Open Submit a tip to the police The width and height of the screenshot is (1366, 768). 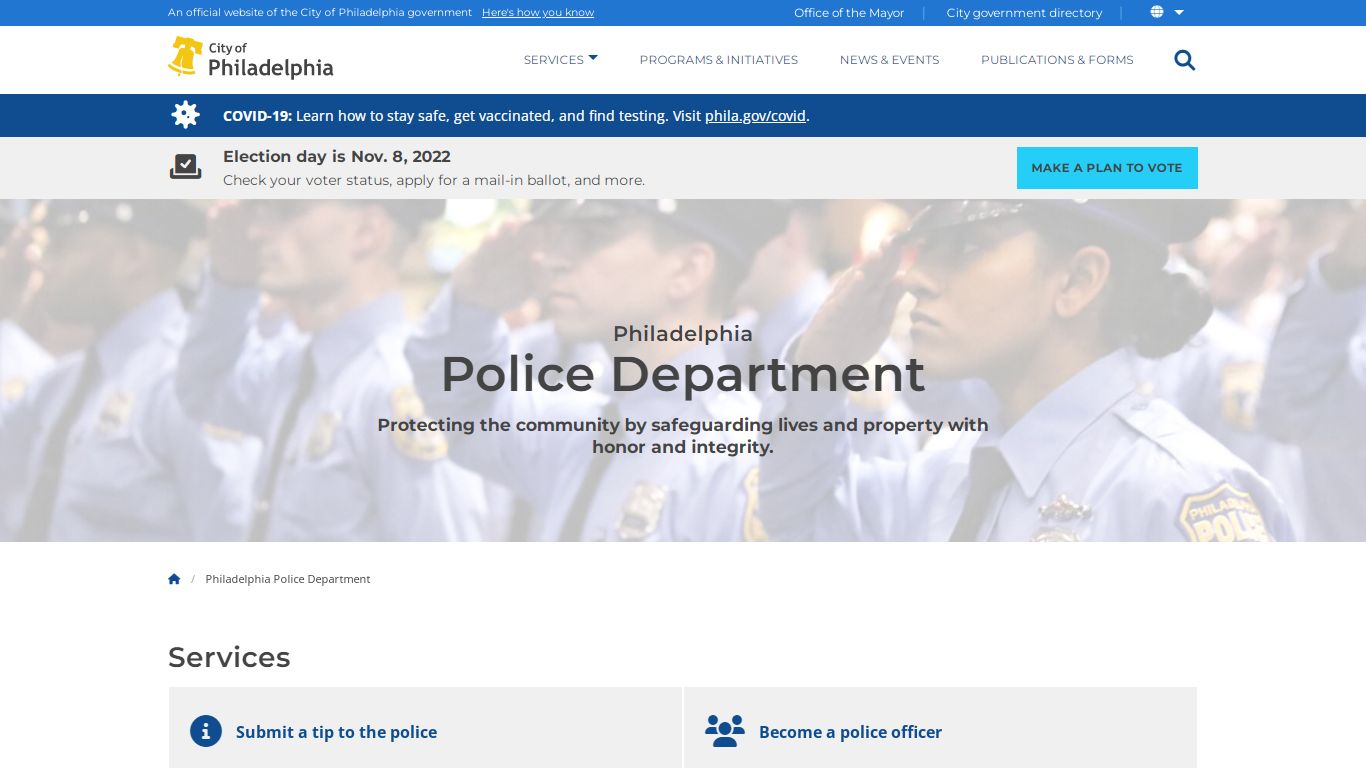[x=336, y=732]
